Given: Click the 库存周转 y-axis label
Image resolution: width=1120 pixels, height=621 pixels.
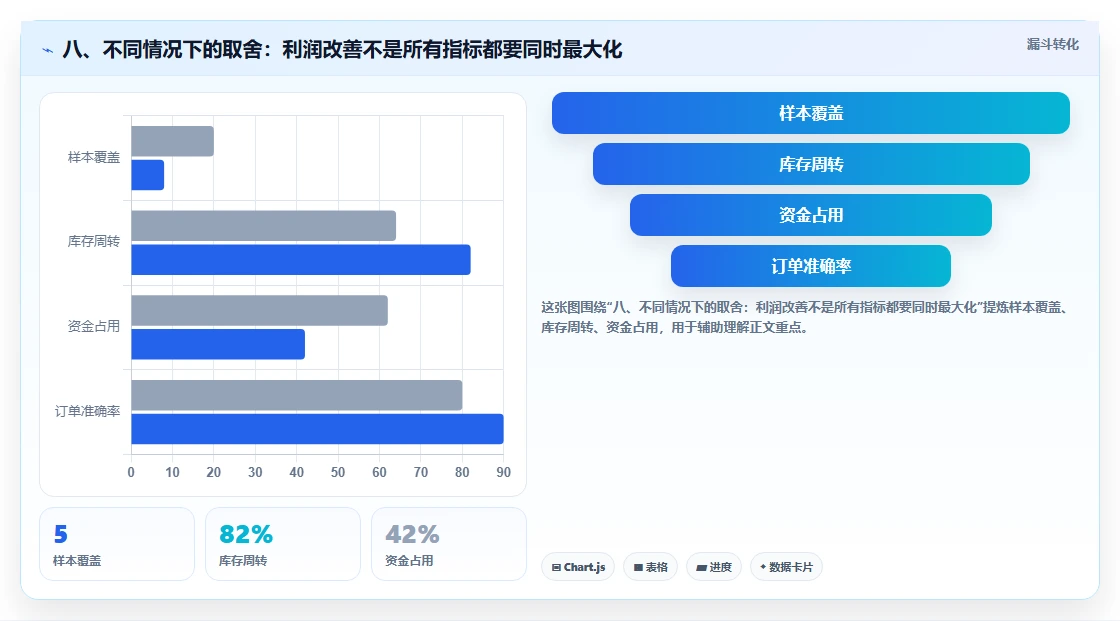Looking at the screenshot, I should [94, 242].
